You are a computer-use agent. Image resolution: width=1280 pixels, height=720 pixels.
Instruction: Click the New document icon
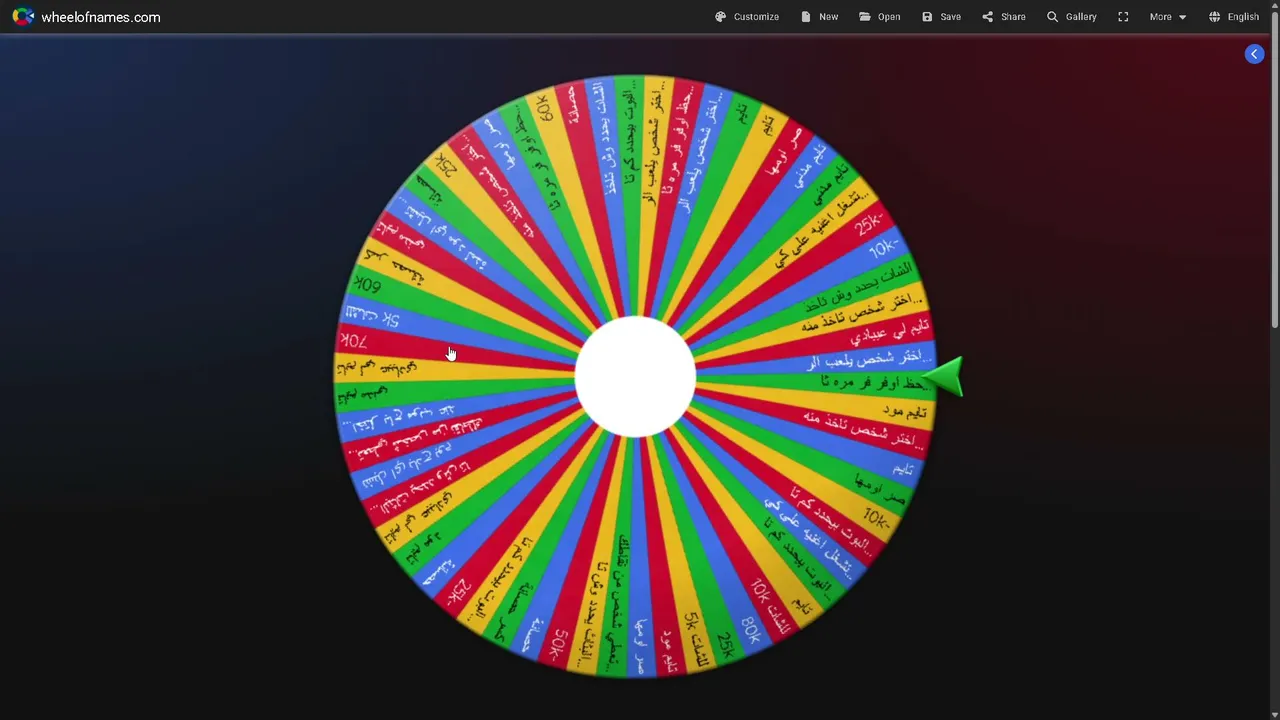tap(806, 17)
